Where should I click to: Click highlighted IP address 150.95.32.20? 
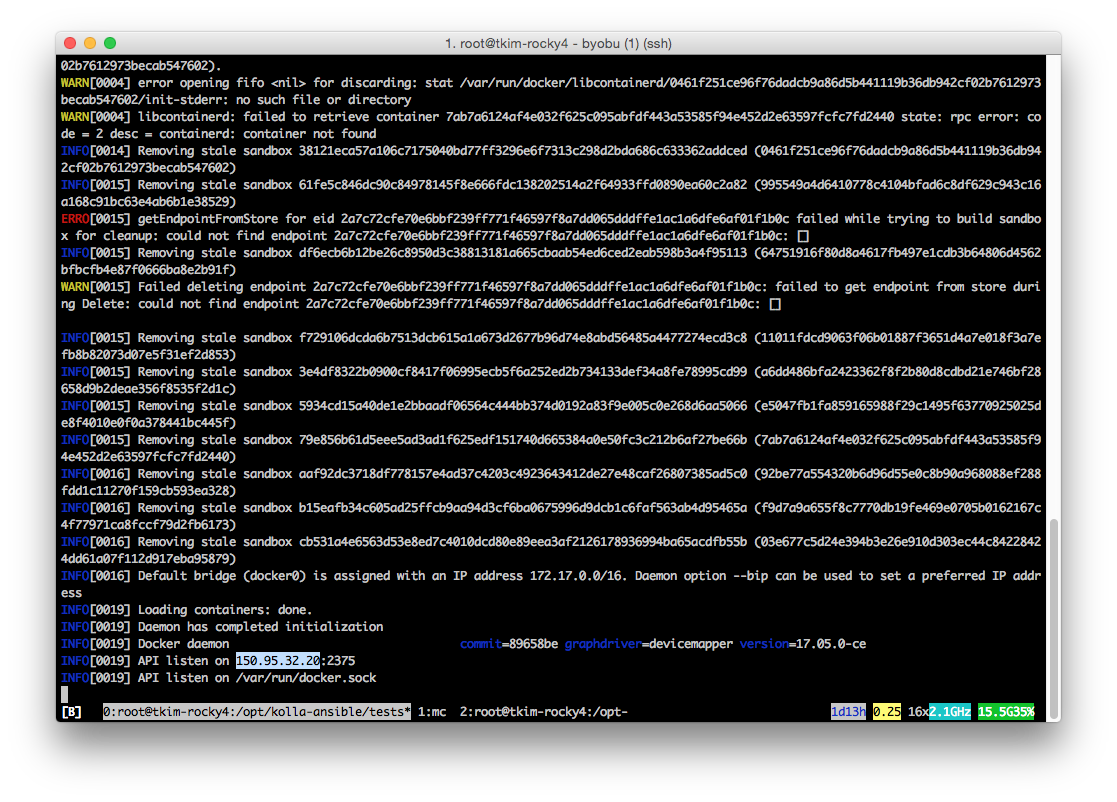point(278,661)
